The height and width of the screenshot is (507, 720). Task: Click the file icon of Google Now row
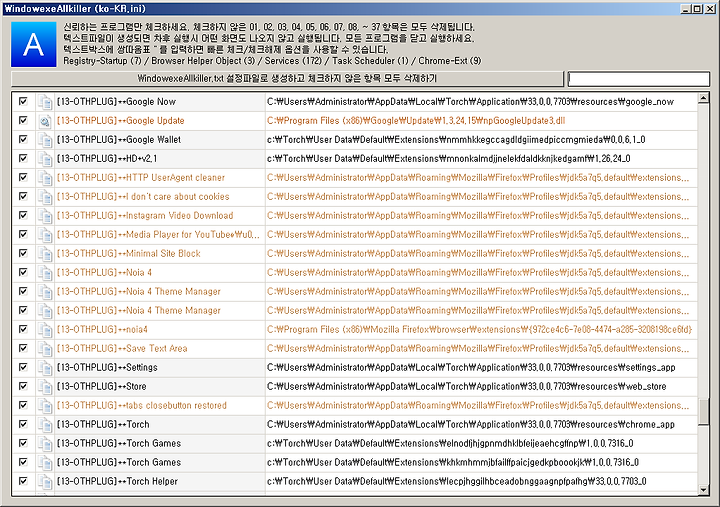(45, 102)
